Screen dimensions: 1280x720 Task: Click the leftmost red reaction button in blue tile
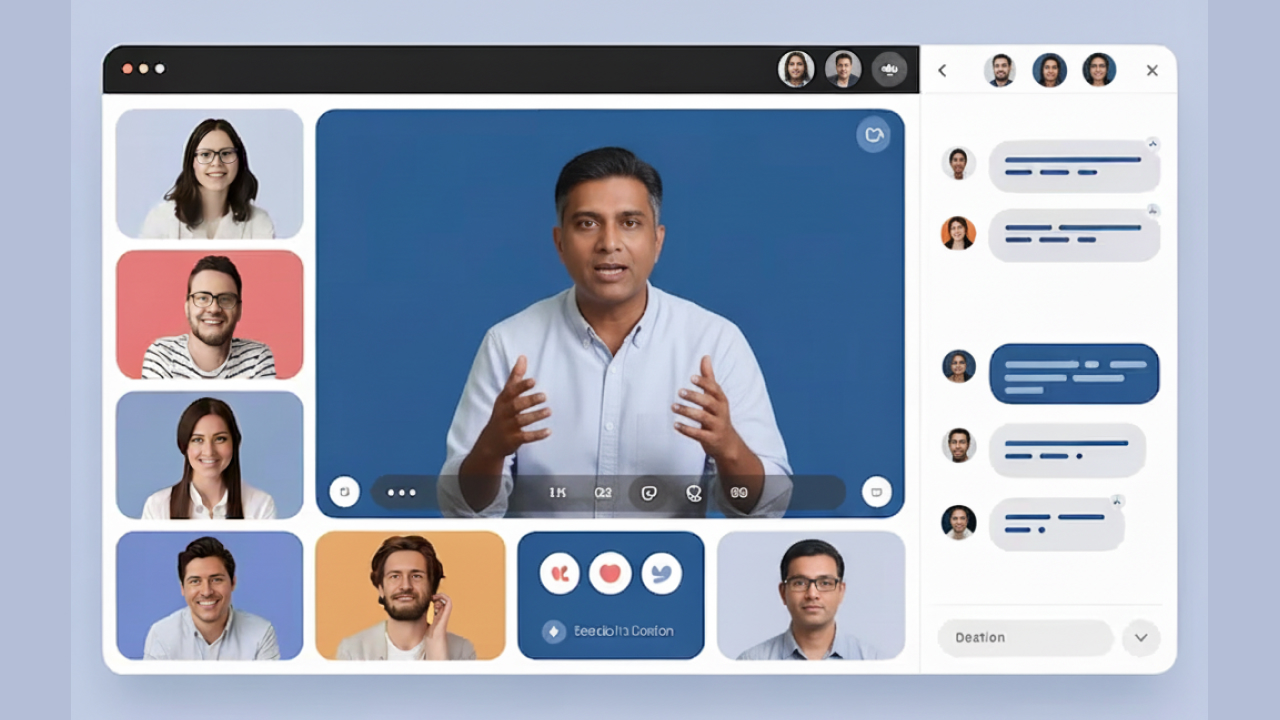[x=560, y=573]
